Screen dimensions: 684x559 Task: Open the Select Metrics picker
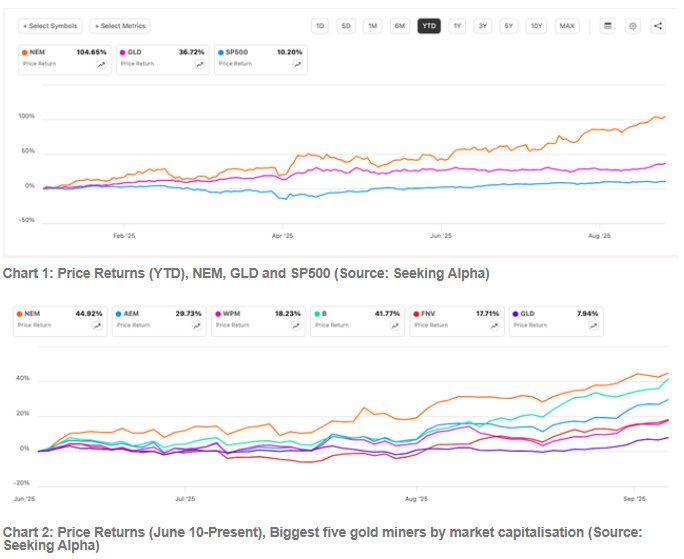[x=121, y=26]
